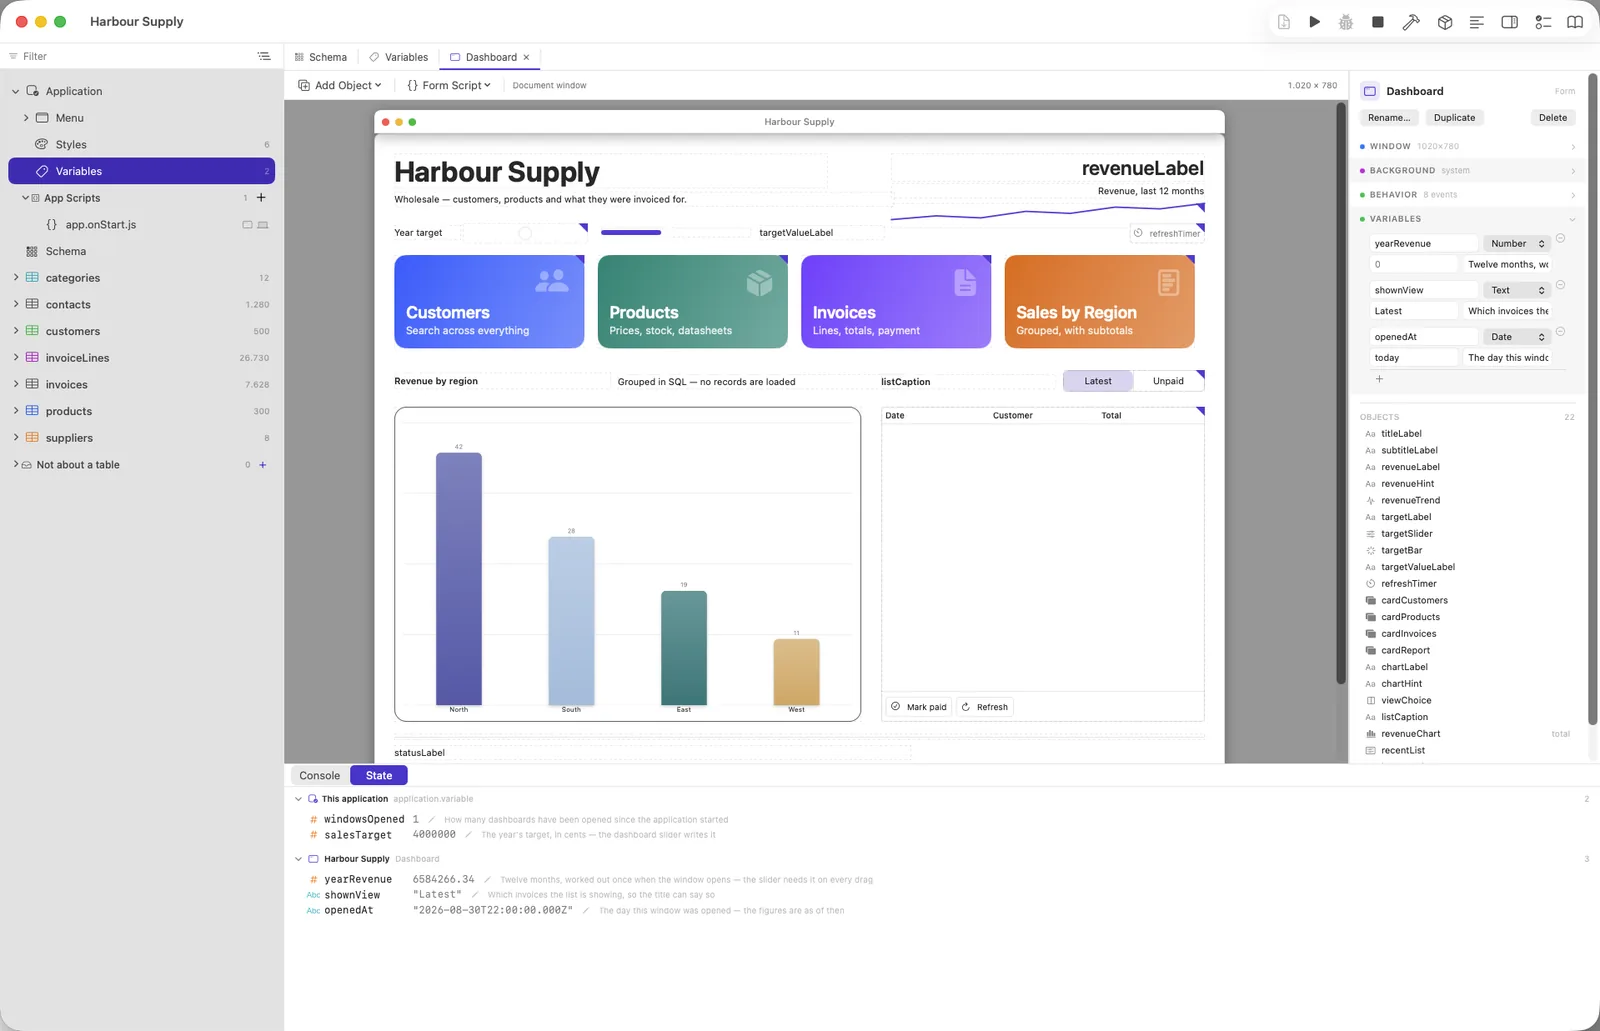The image size is (1600, 1031).
Task: Change the openedAt type Date dropdown
Action: (x=1516, y=337)
